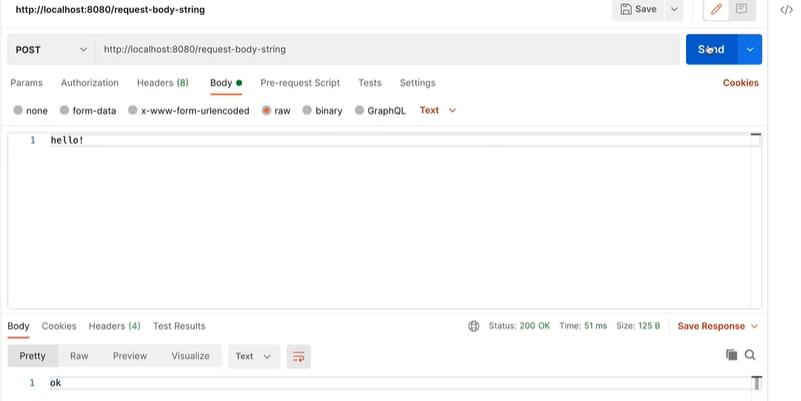Expand the Send button arrow menu

(750, 50)
